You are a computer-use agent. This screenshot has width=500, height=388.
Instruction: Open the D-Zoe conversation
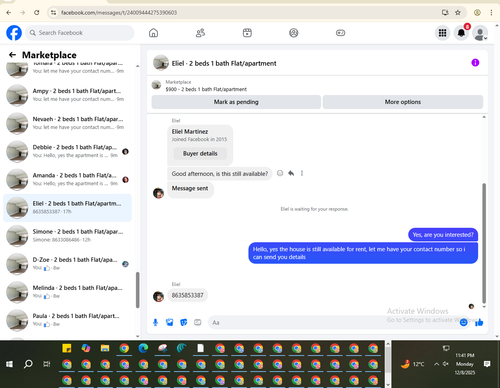point(67,264)
